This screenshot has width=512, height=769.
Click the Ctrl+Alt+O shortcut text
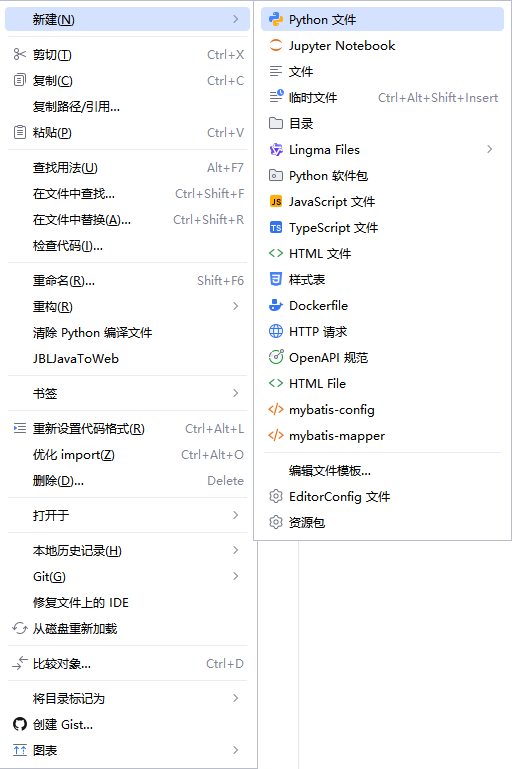pos(212,455)
